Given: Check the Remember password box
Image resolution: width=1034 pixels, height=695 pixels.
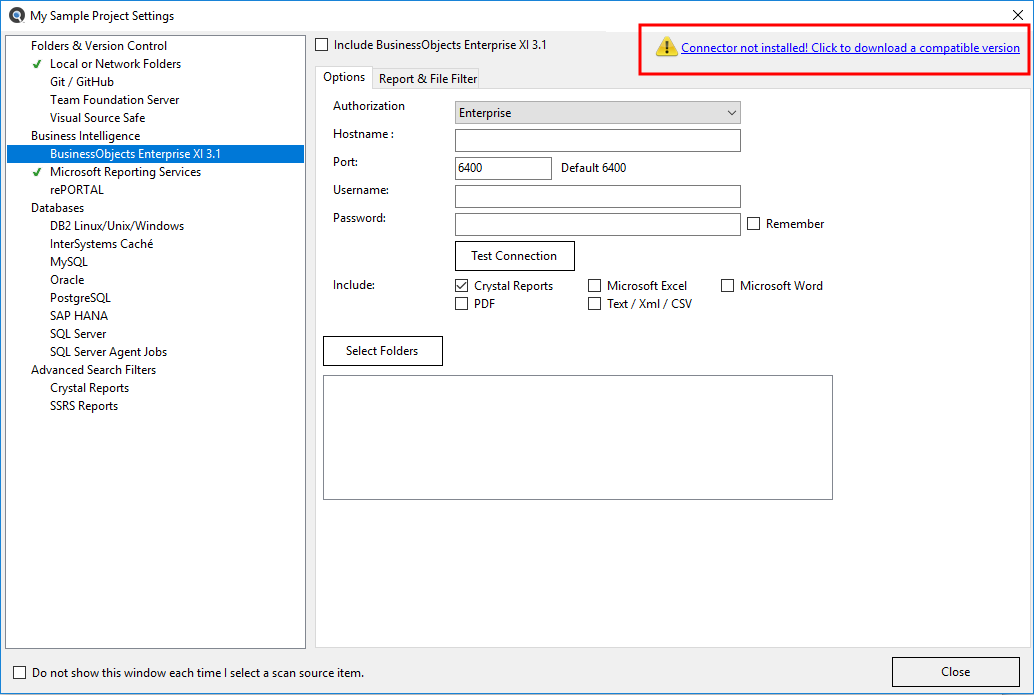Looking at the screenshot, I should point(753,224).
